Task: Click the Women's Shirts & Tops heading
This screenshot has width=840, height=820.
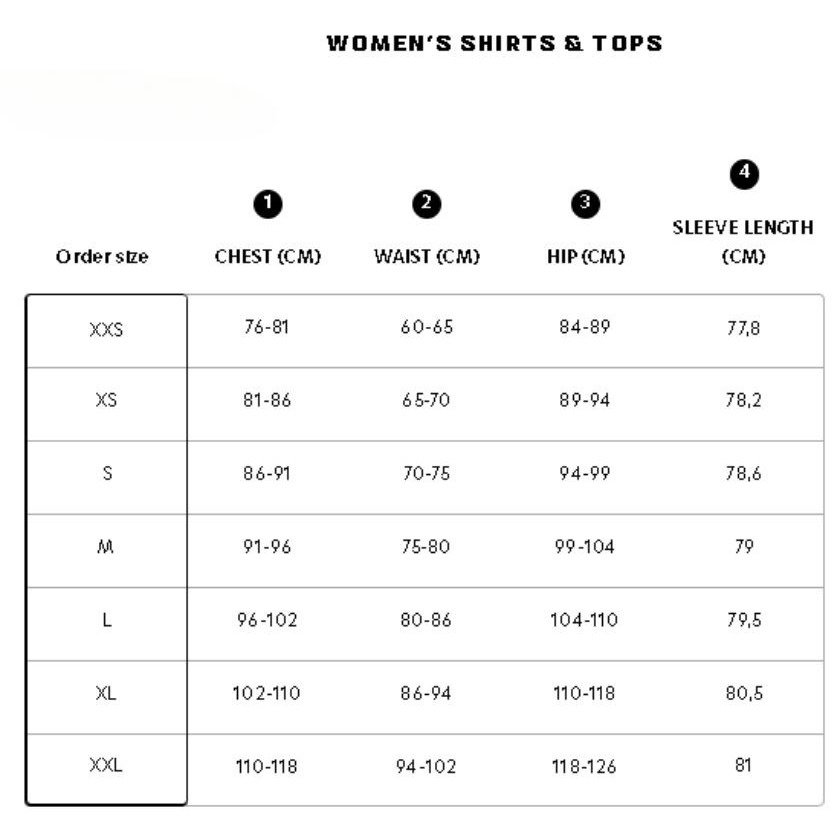Action: pyautogui.click(x=494, y=44)
